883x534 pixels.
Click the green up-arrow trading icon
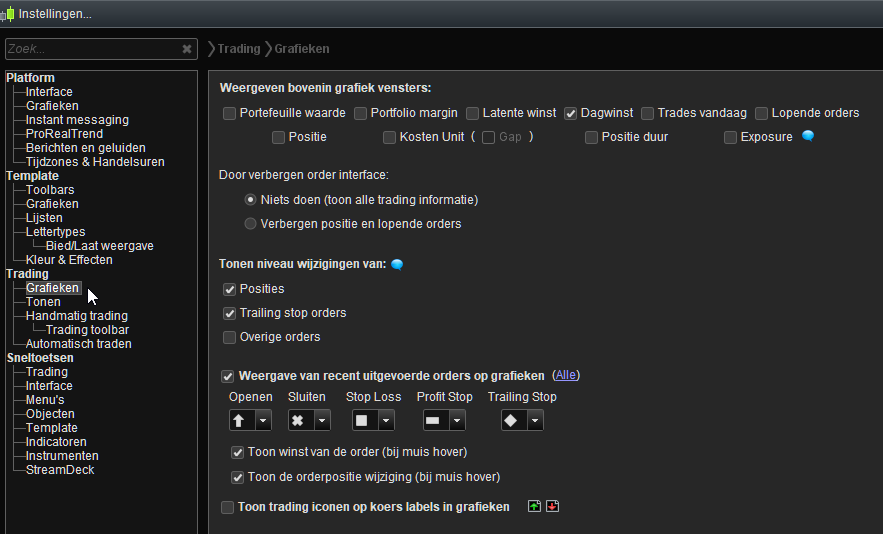click(534, 506)
